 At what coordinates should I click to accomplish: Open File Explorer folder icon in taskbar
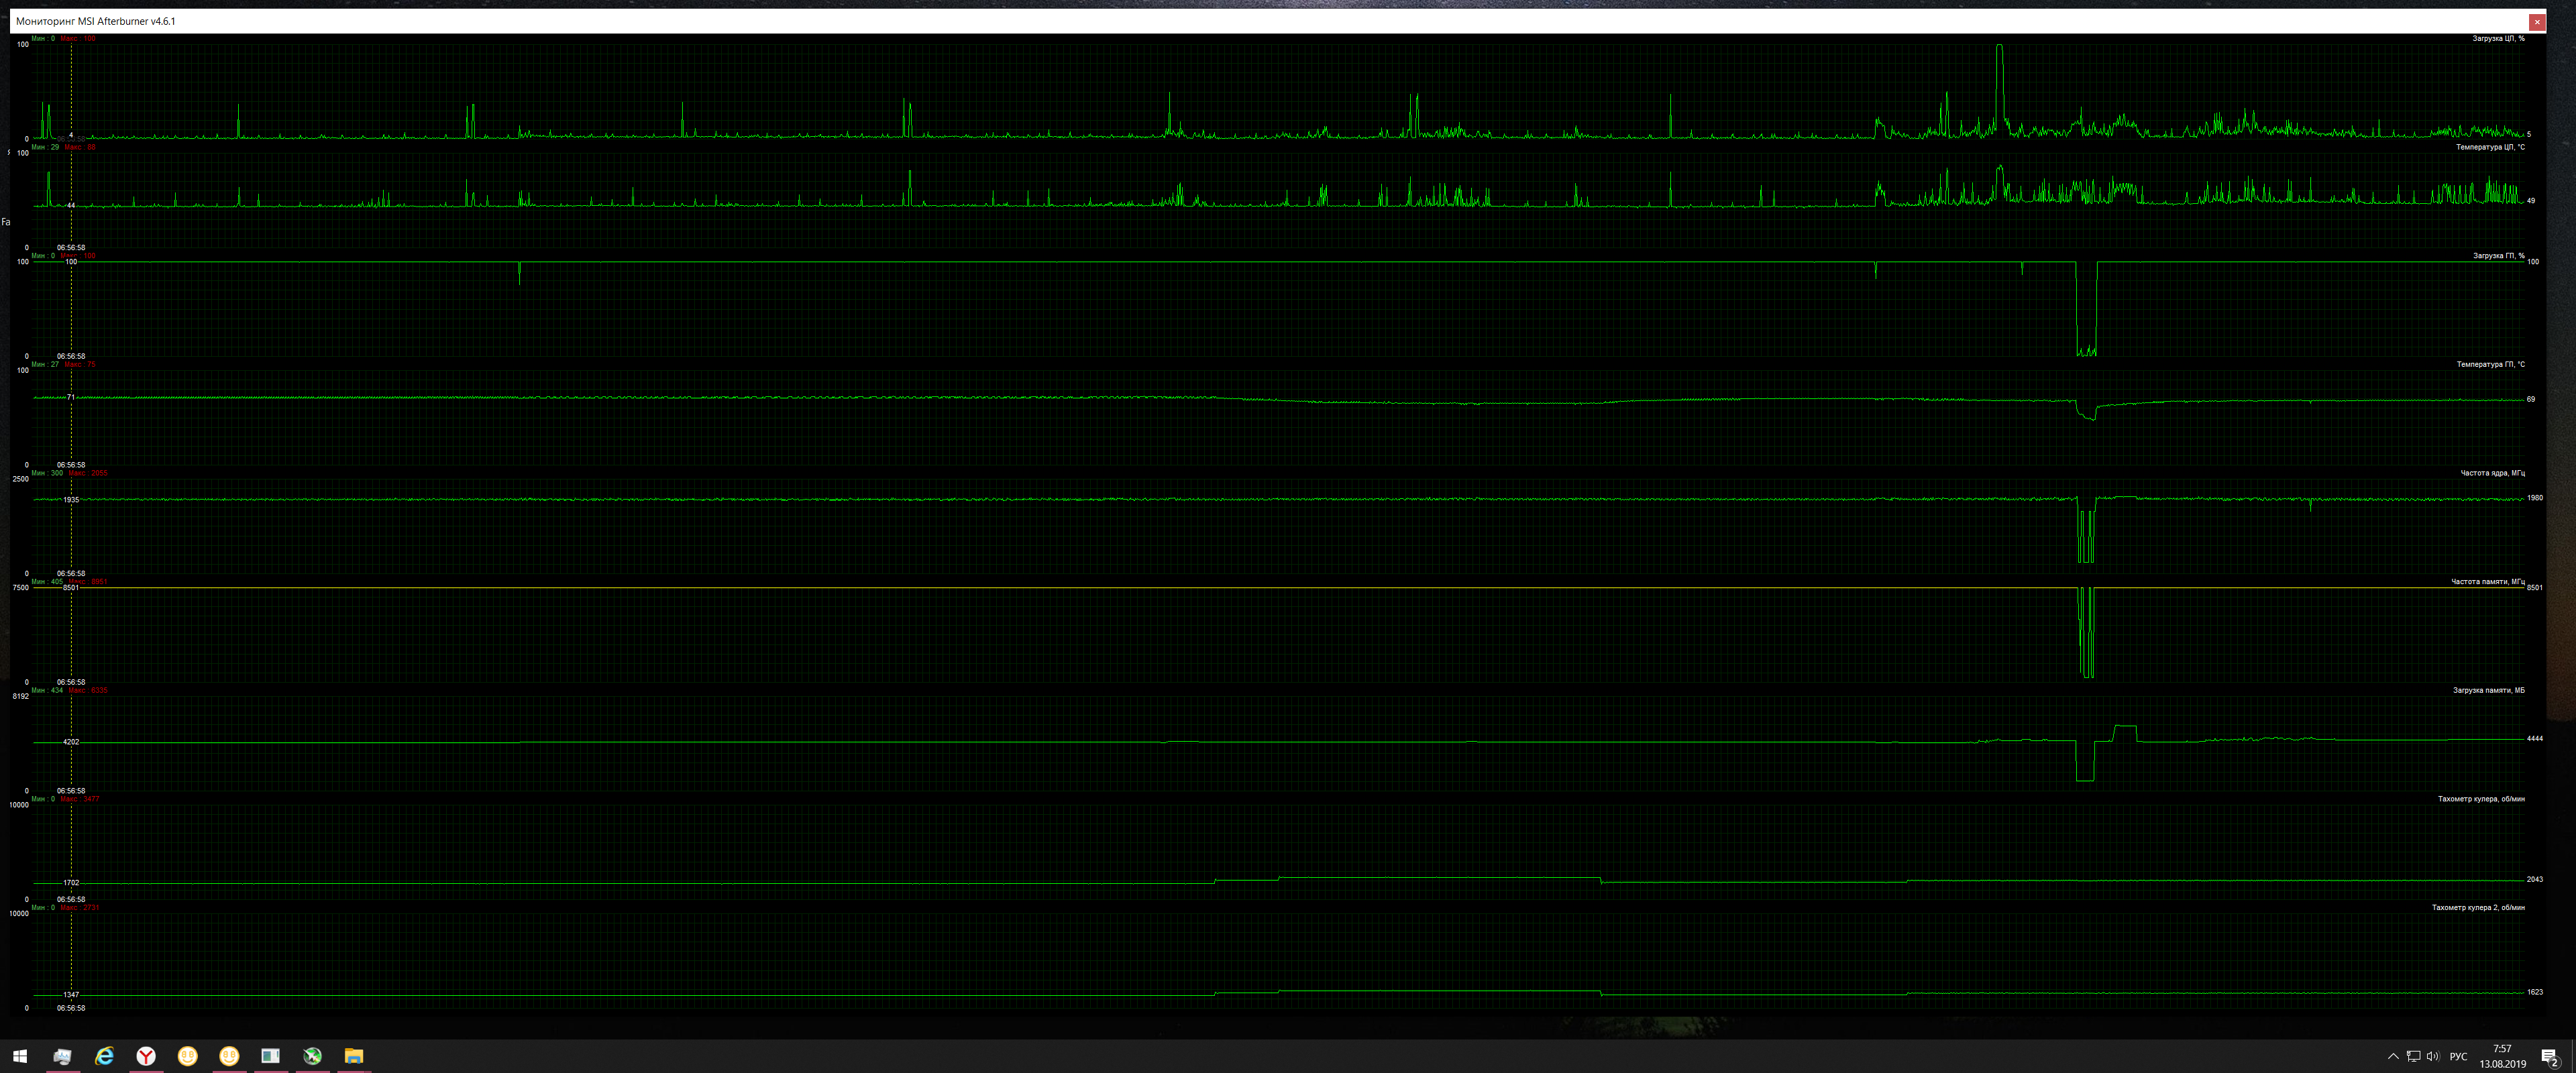(x=354, y=1056)
